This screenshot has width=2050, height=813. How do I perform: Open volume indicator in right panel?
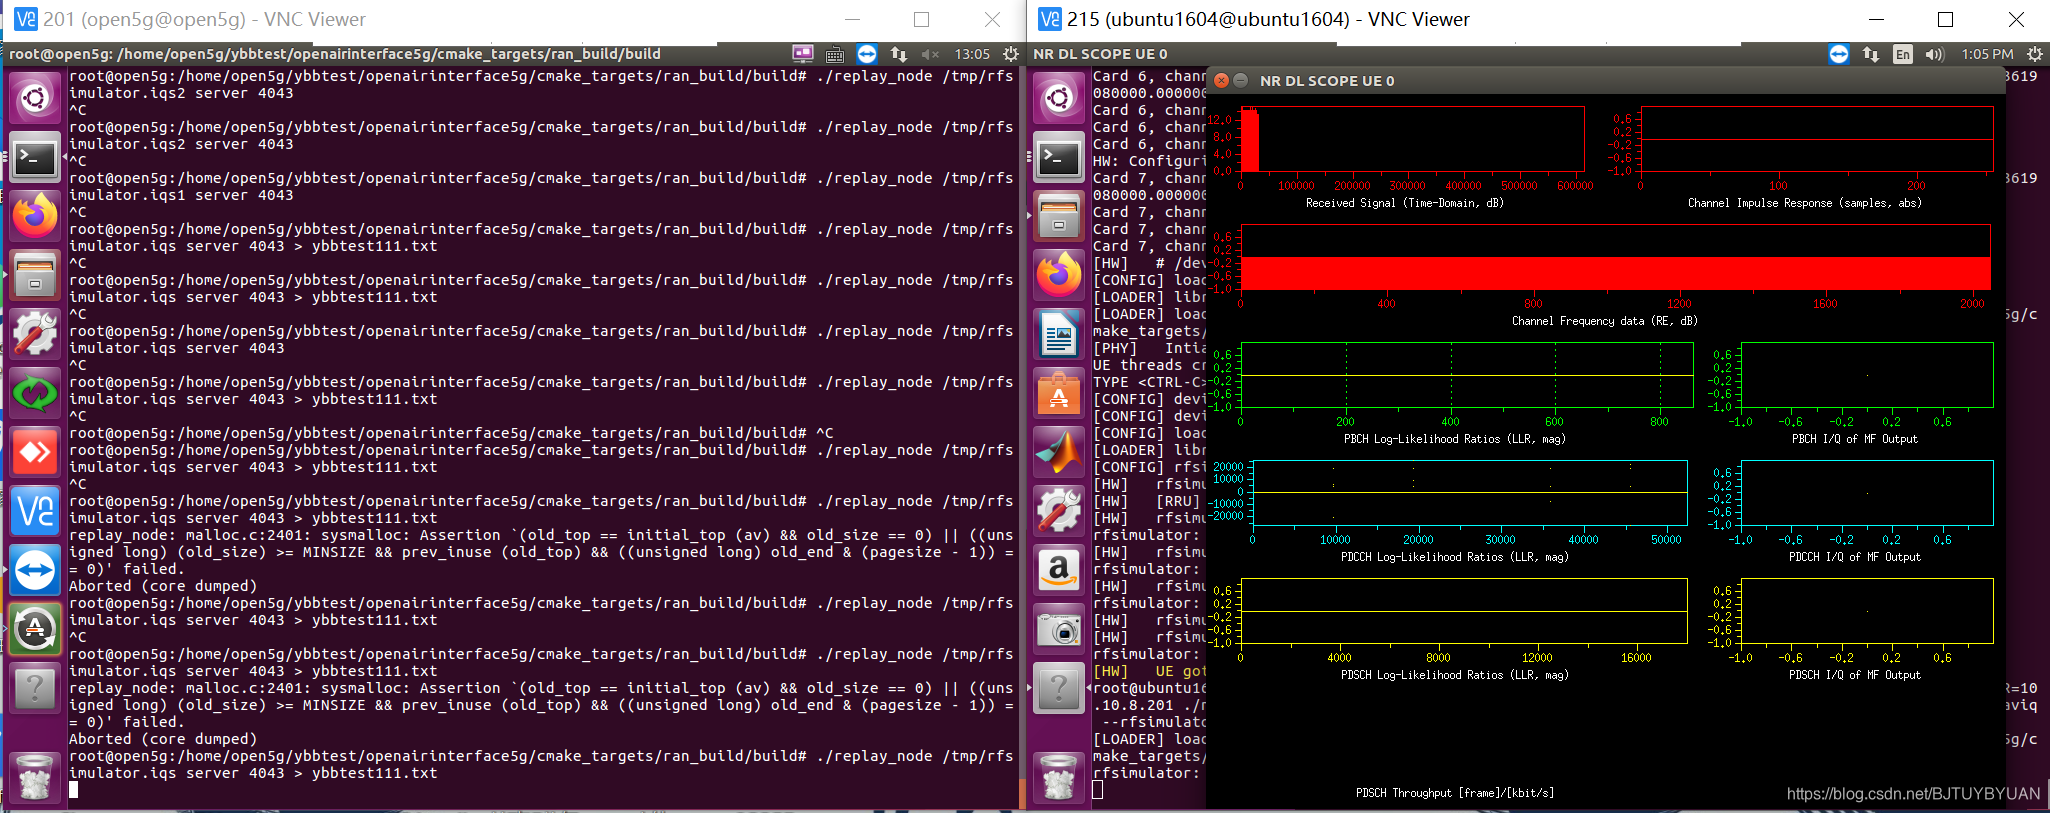[x=1934, y=54]
